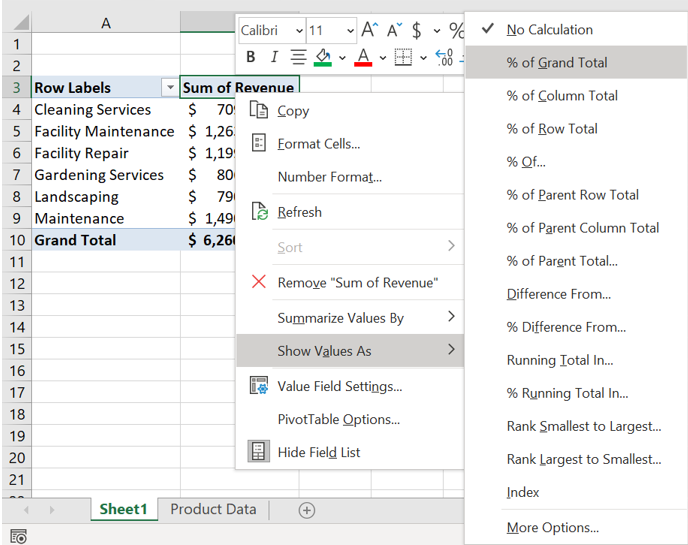Select Value Field Settings in context menu
Screen dimensions: 688x545
339,386
